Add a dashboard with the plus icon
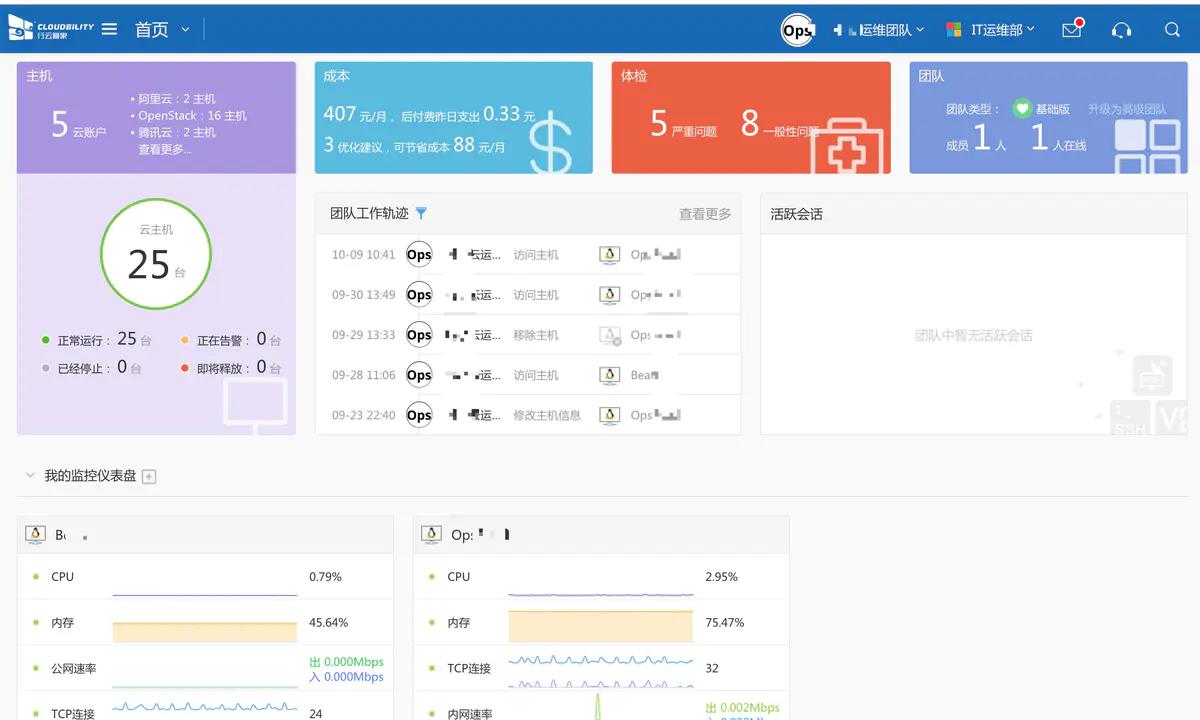 tap(149, 477)
